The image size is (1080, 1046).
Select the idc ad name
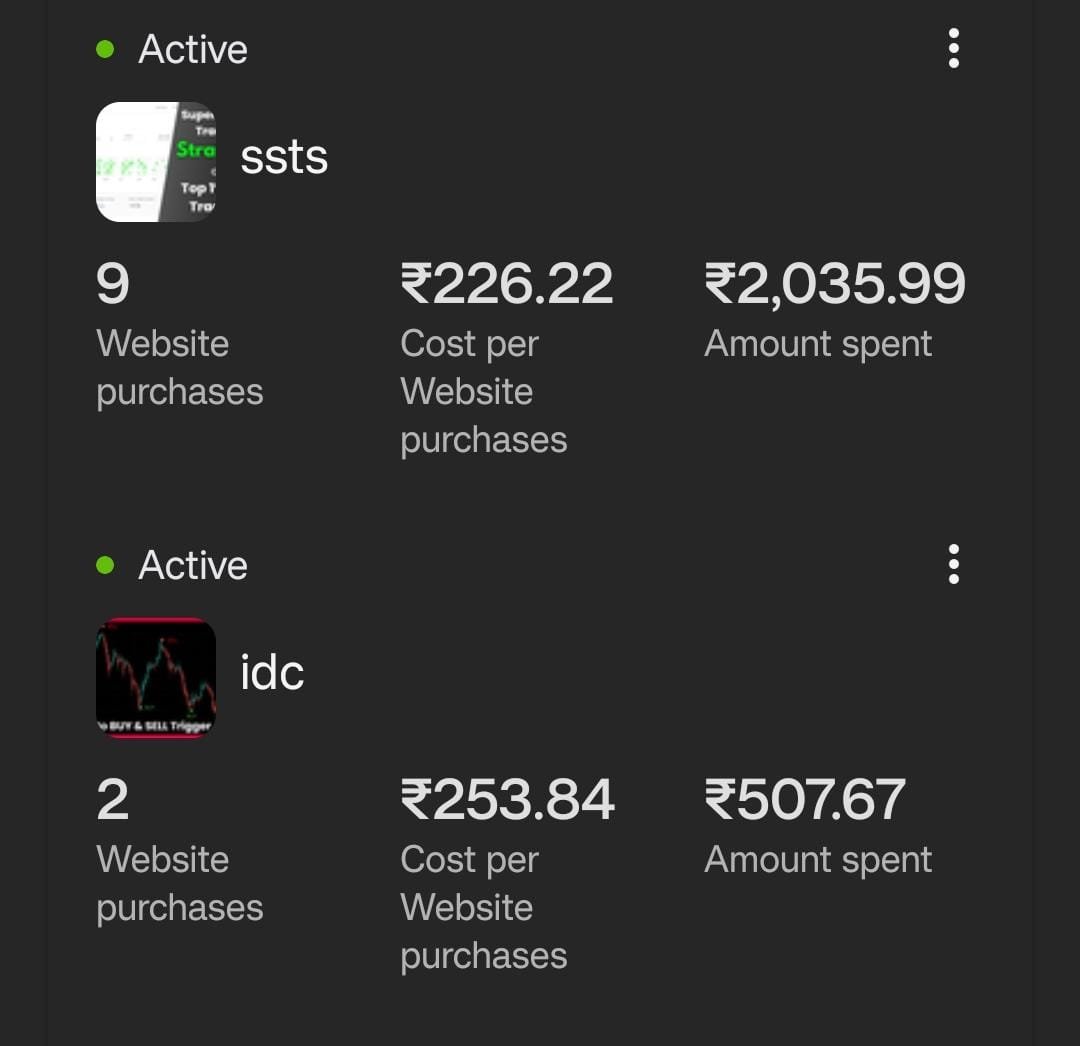tap(272, 673)
